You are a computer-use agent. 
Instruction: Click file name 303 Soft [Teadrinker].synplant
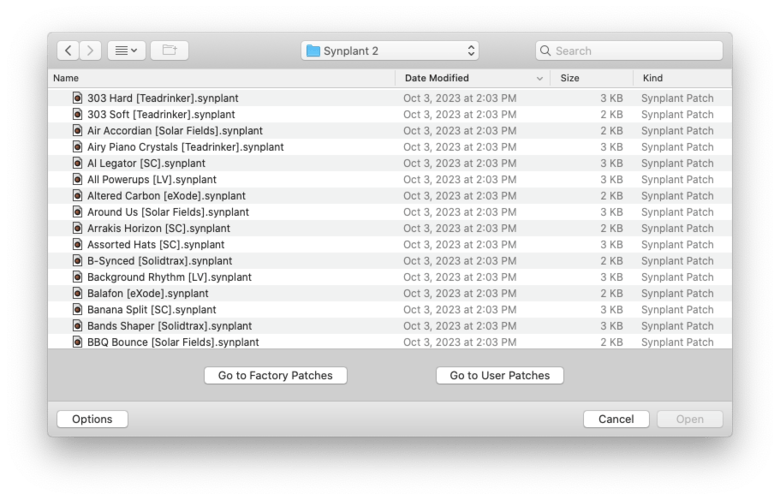[x=161, y=114]
